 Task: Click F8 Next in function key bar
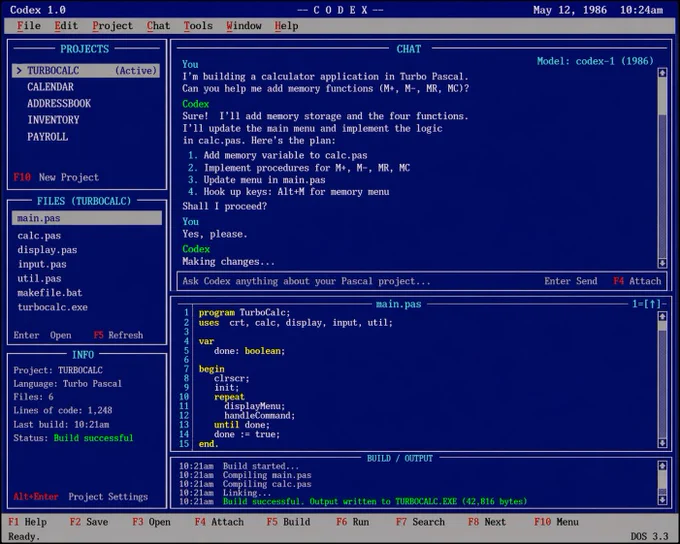pyautogui.click(x=487, y=522)
